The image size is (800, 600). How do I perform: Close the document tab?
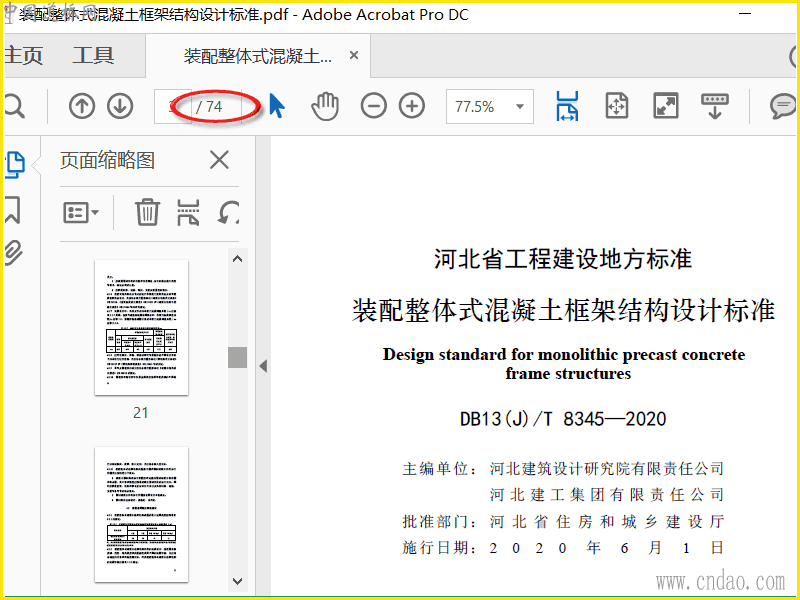[x=354, y=55]
